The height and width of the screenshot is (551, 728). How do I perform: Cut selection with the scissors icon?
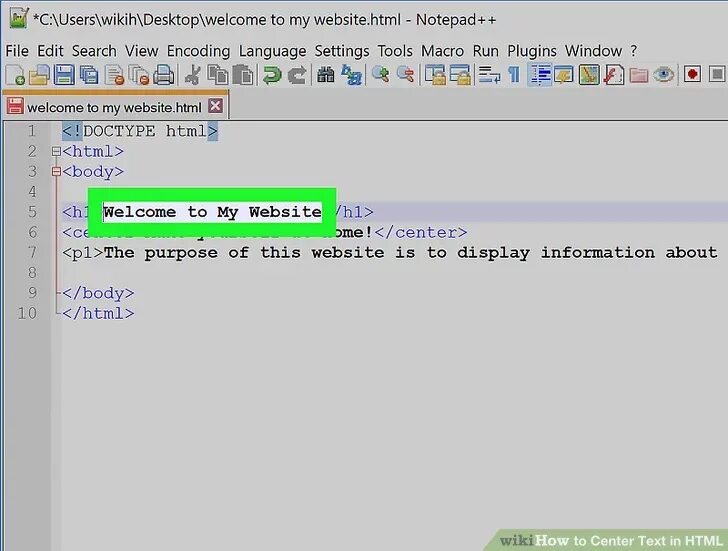coord(192,75)
